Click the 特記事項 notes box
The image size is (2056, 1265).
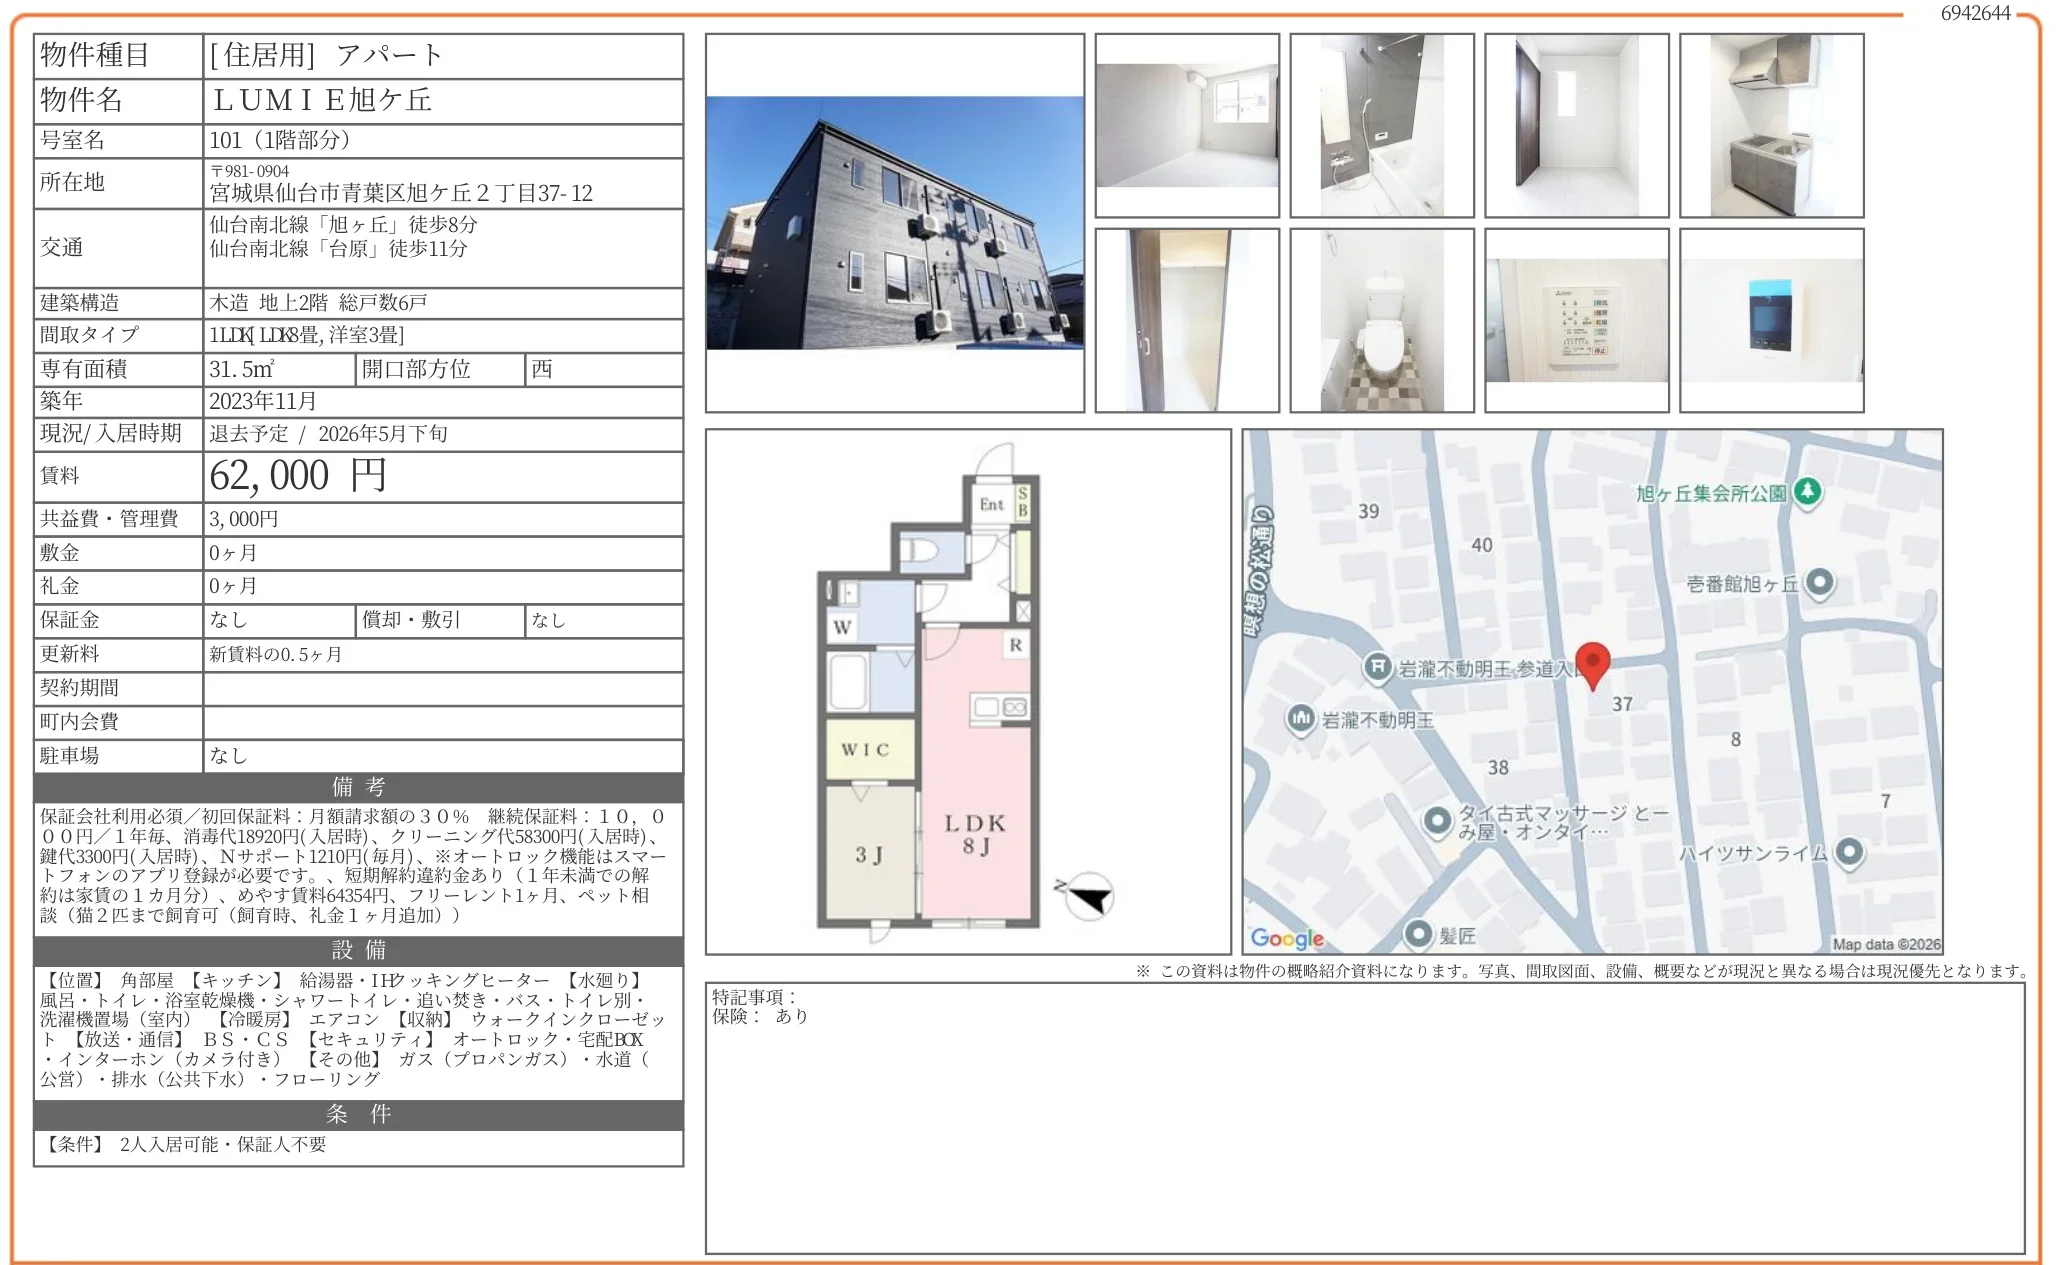pos(1364,1117)
